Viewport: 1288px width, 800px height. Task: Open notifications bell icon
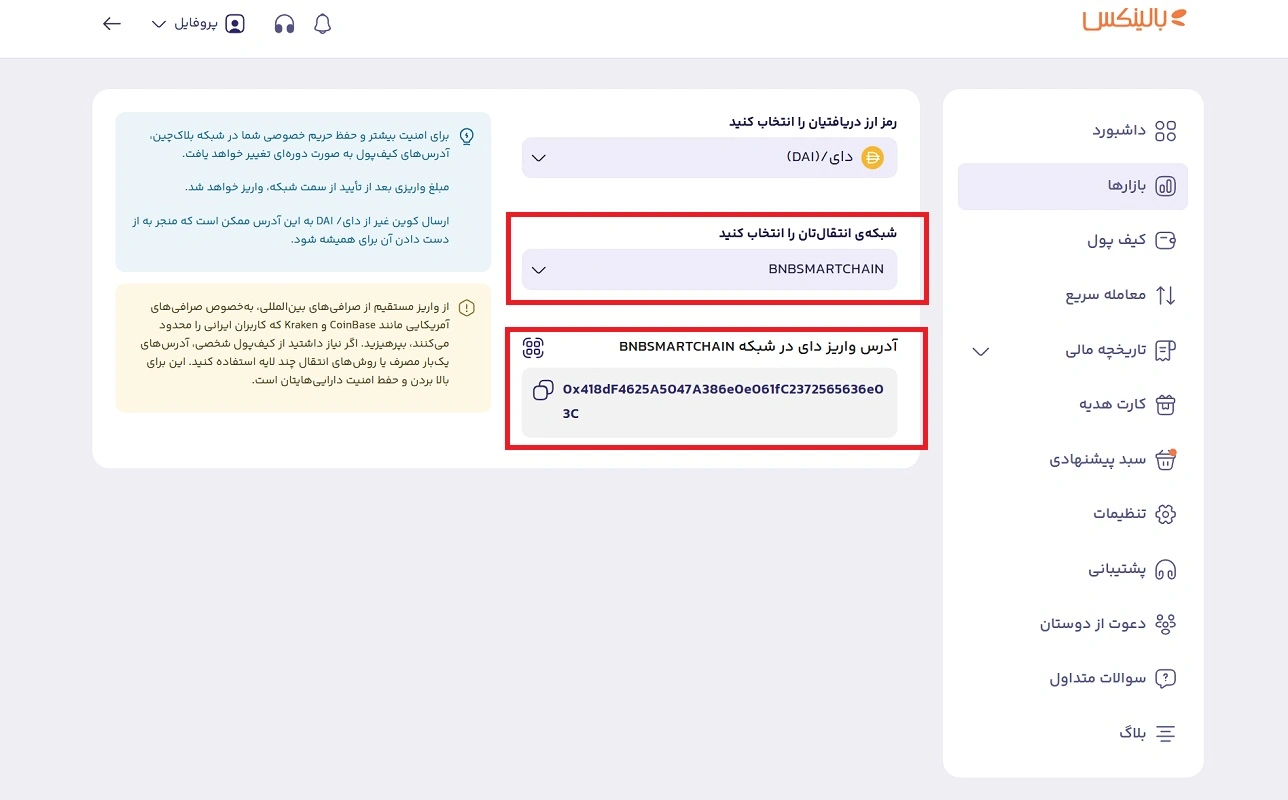click(322, 24)
